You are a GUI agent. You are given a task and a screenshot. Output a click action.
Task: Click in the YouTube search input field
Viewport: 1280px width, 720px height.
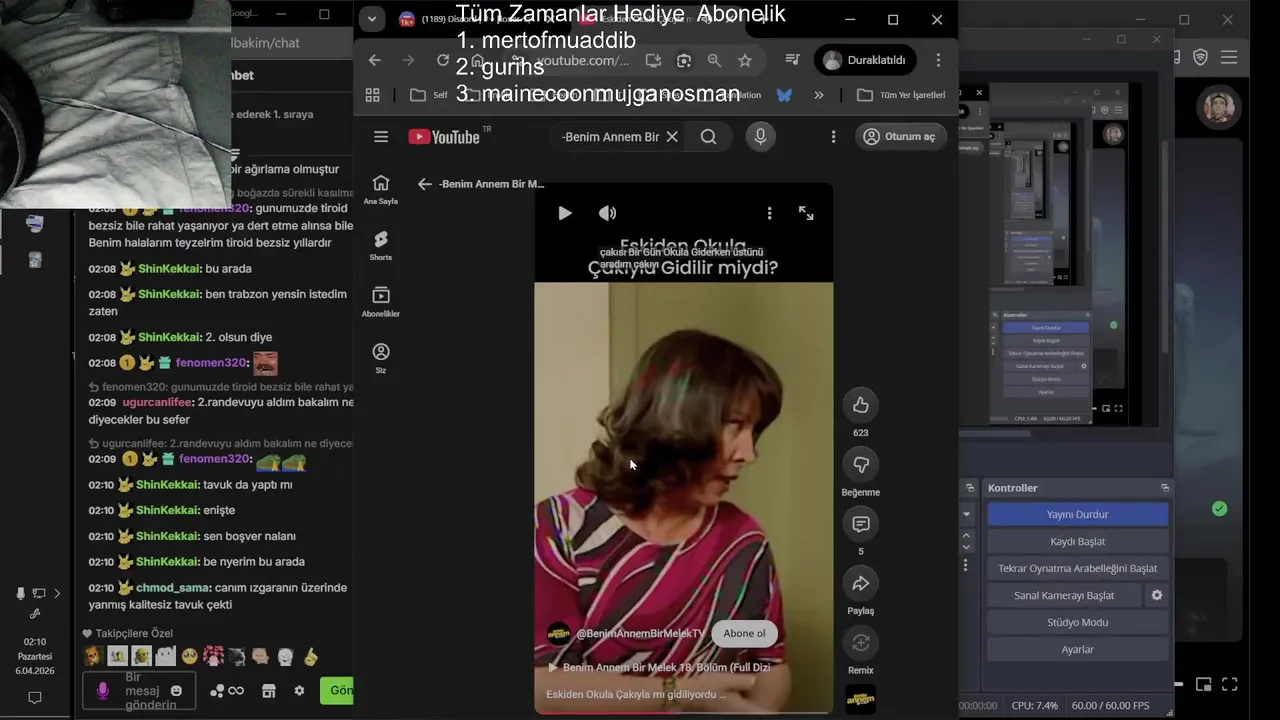tap(610, 137)
